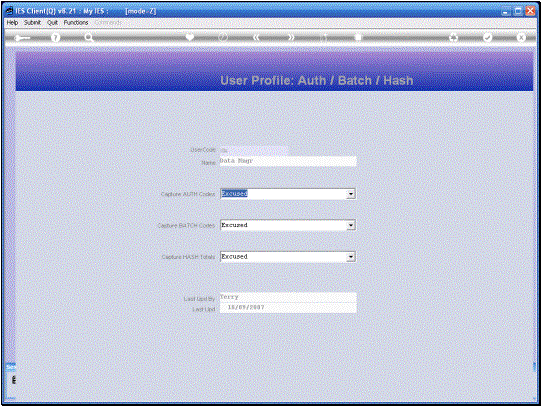Screen dimensions: 541x406
Task: Click the Name field showing Data Mngr
Action: pos(288,161)
